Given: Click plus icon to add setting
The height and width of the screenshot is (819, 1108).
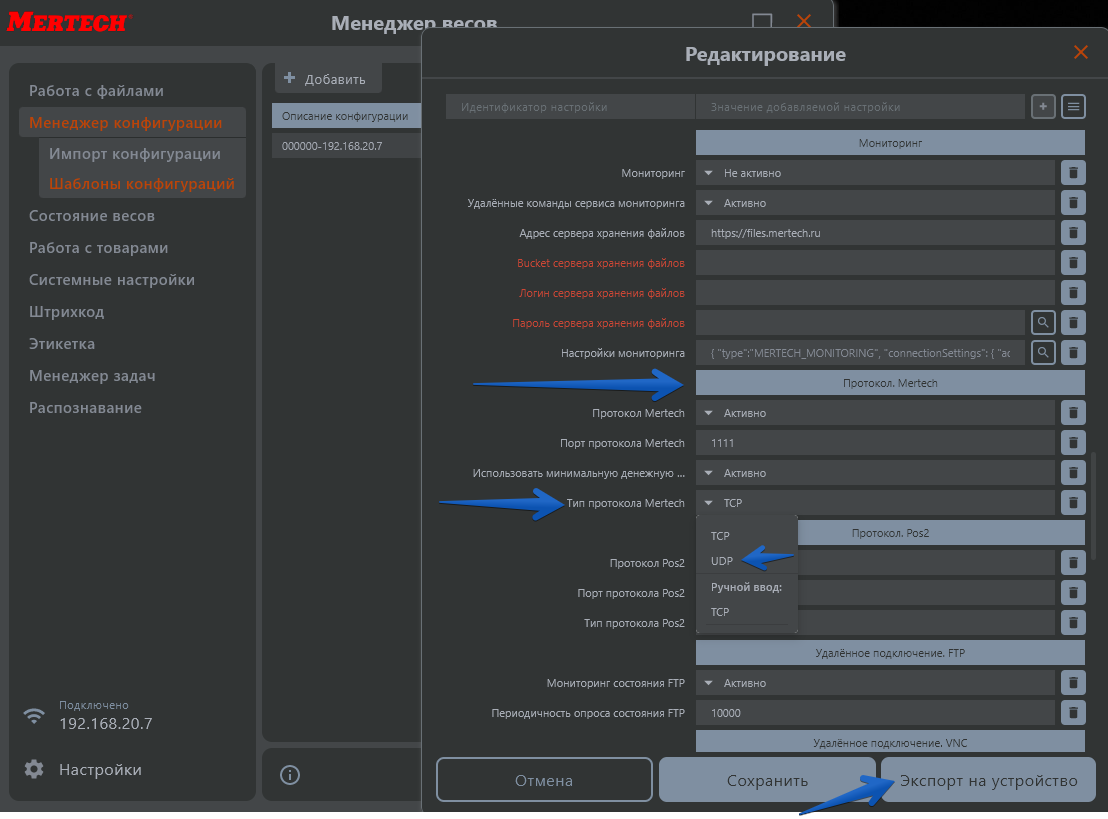Looking at the screenshot, I should pos(1043,106).
